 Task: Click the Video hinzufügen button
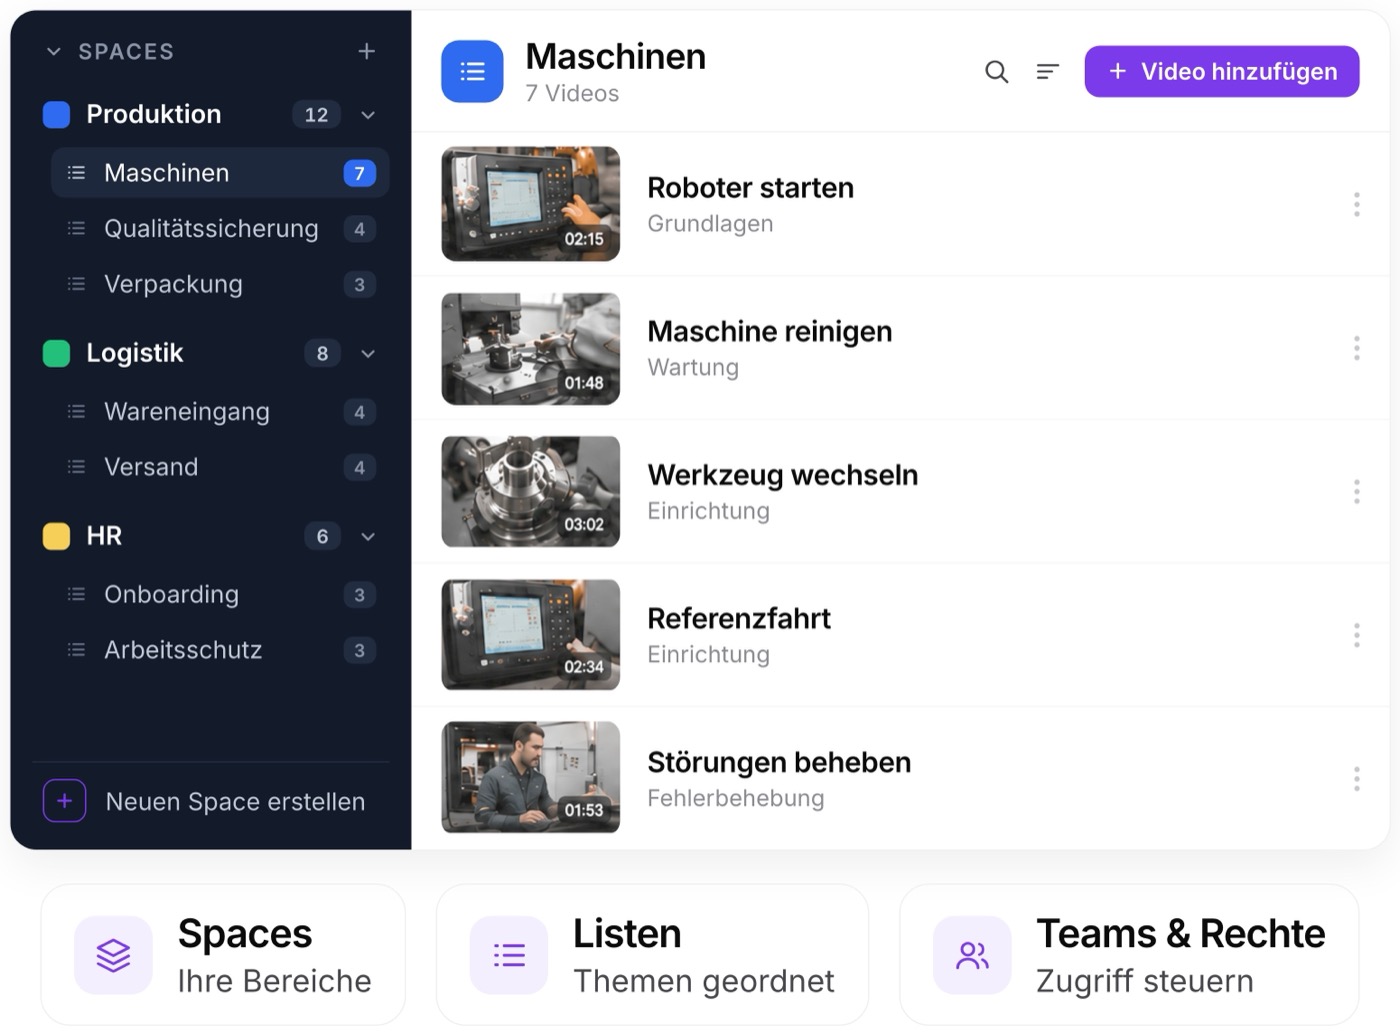pos(1222,71)
